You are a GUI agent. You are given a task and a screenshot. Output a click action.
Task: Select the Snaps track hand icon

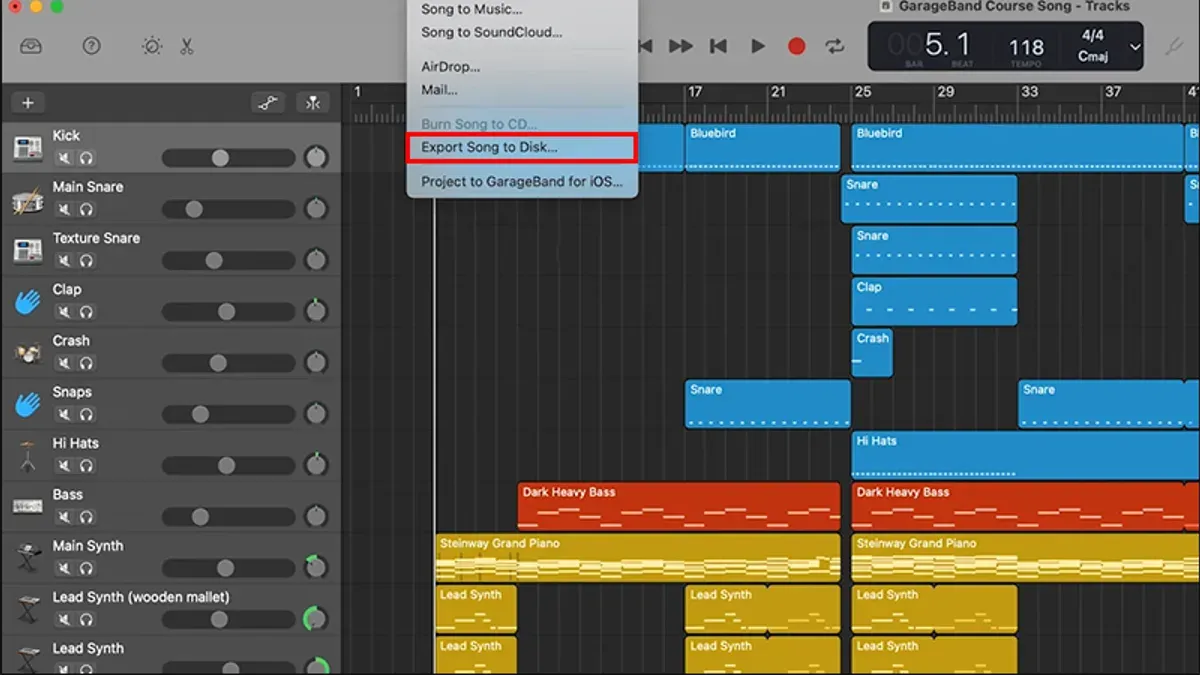pos(27,405)
